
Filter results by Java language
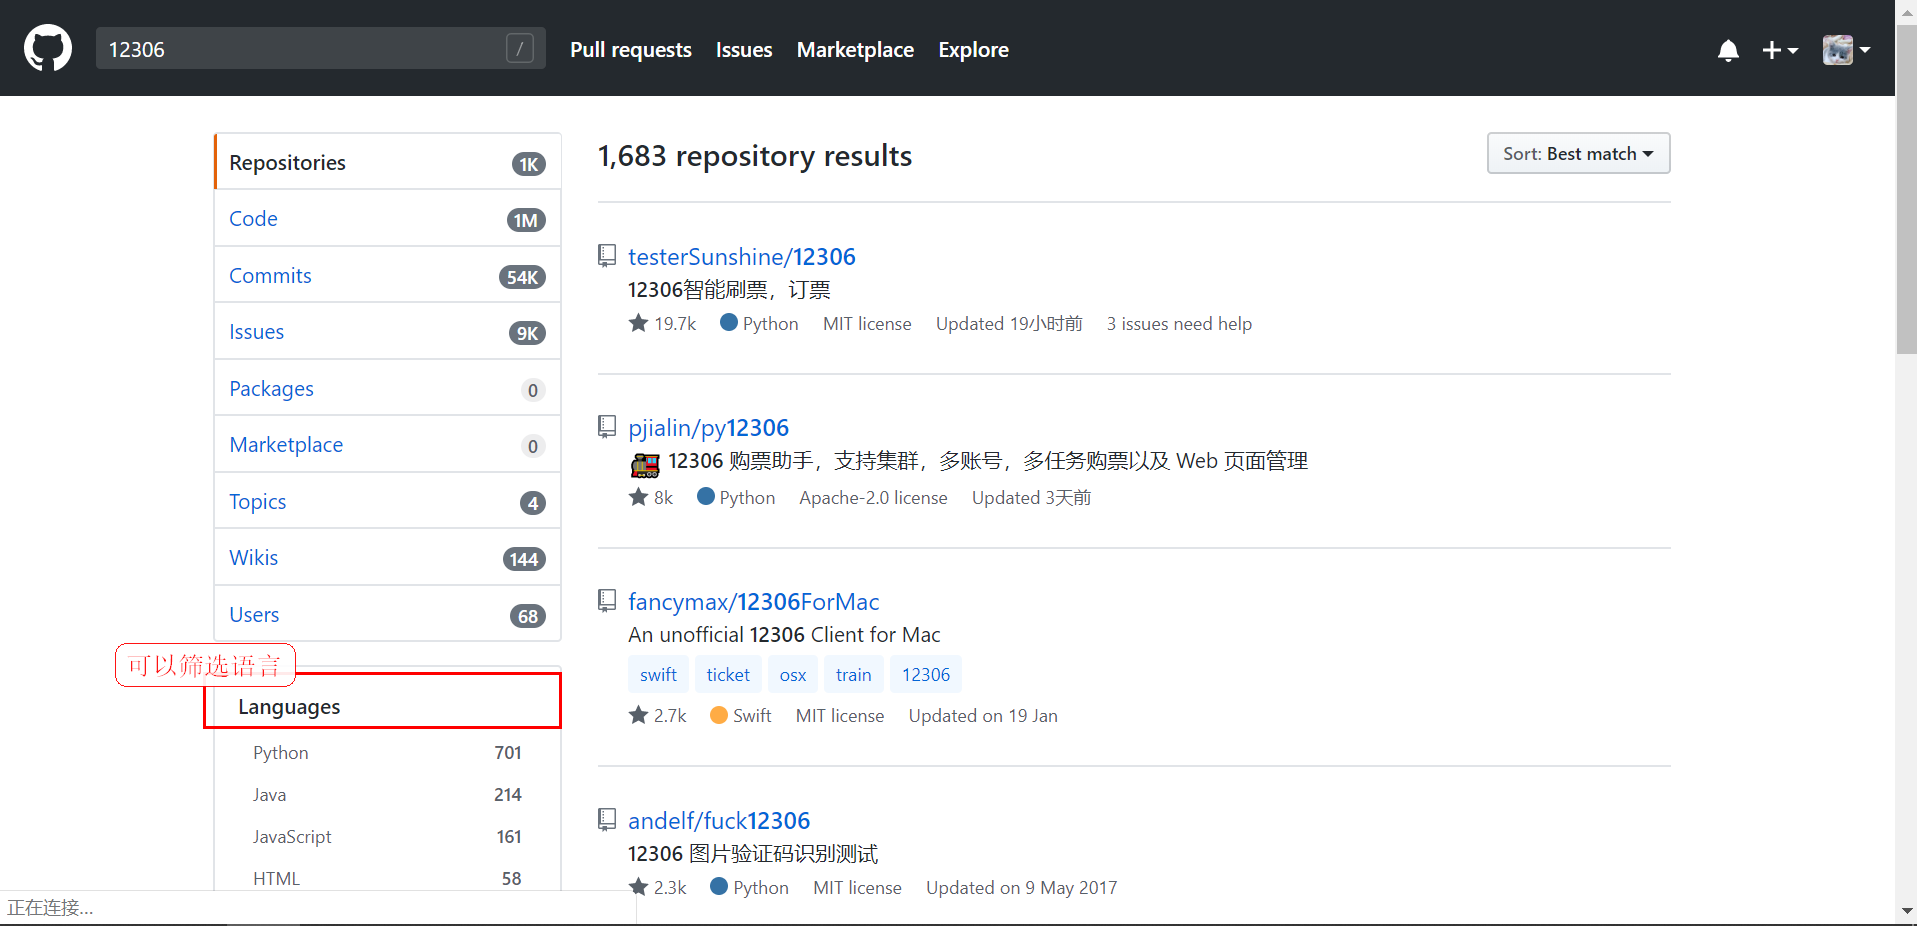(x=387, y=794)
